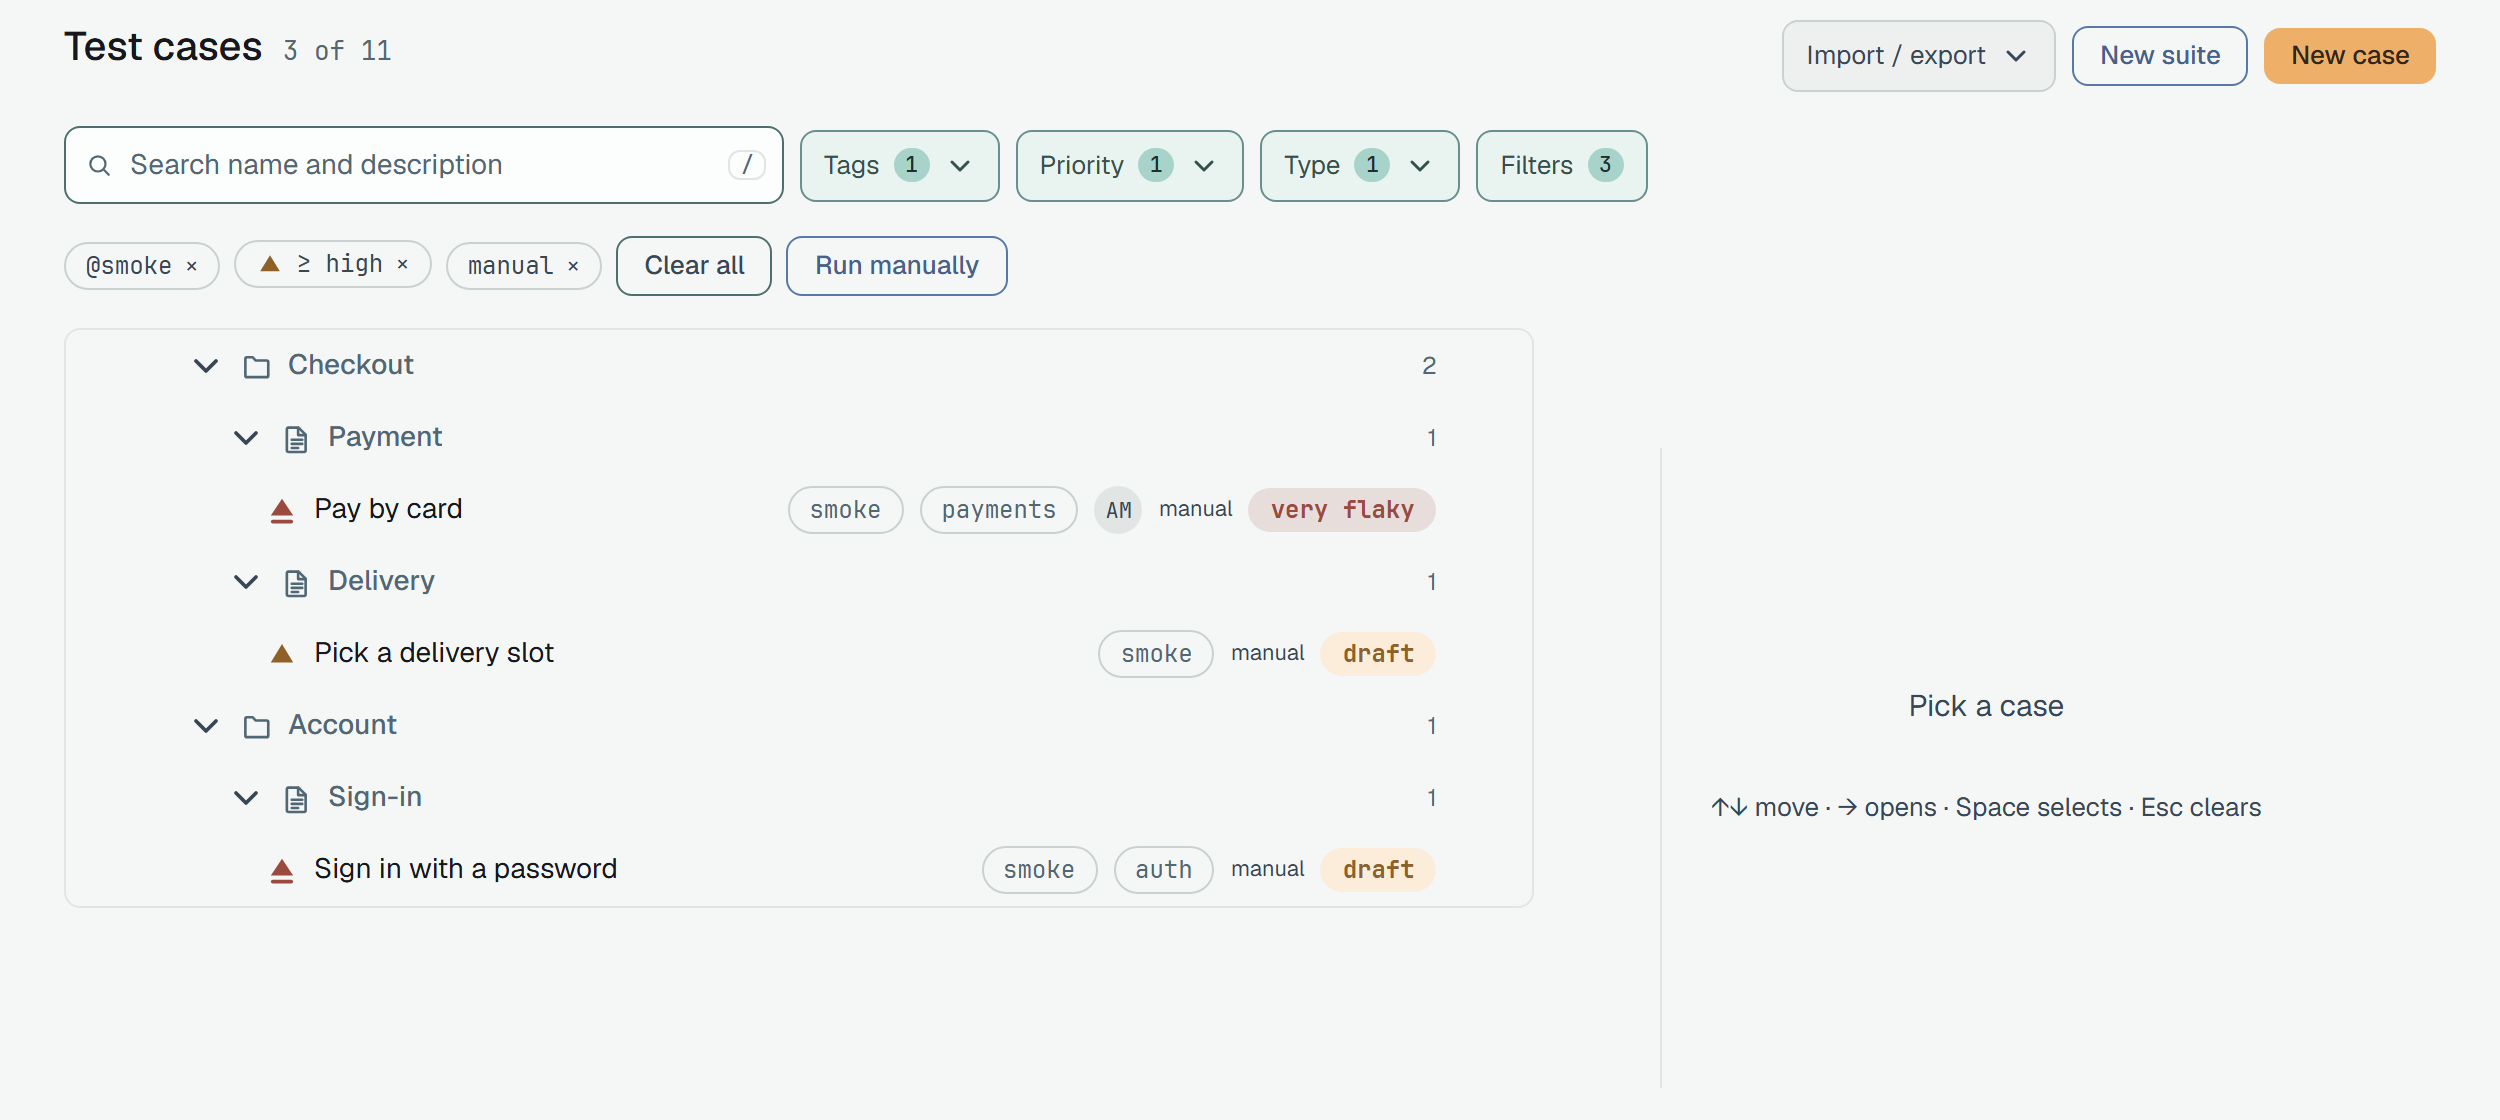Remove the high priority filter chip
The height and width of the screenshot is (1120, 2500).
pos(403,264)
